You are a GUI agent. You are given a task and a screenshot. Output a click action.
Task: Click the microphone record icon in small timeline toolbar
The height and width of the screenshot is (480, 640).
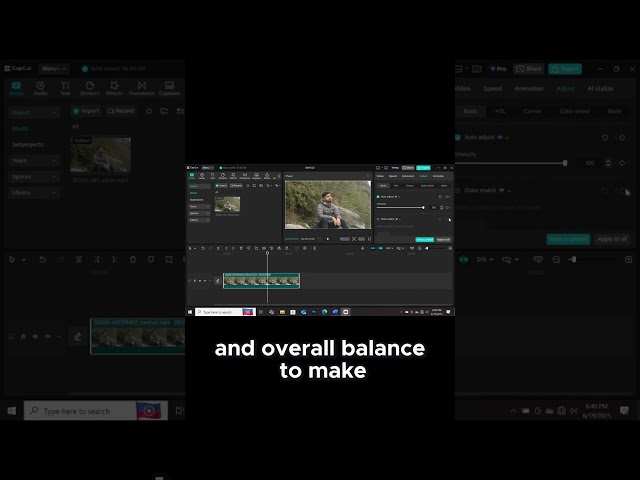point(362,248)
